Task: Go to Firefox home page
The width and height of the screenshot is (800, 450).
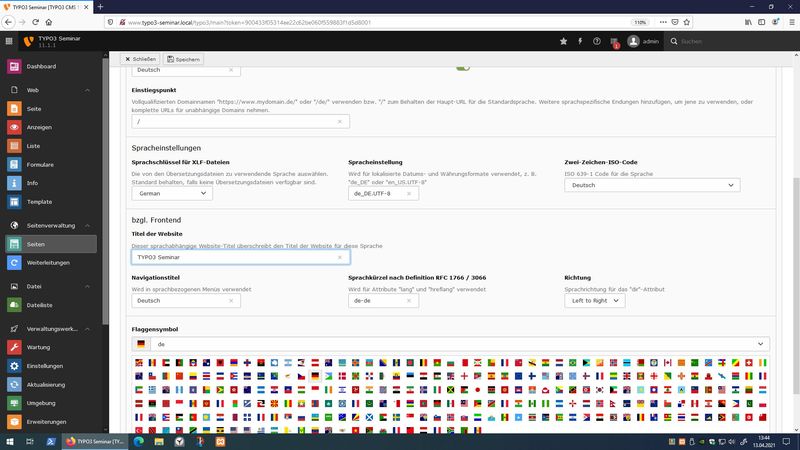Action: [49, 22]
